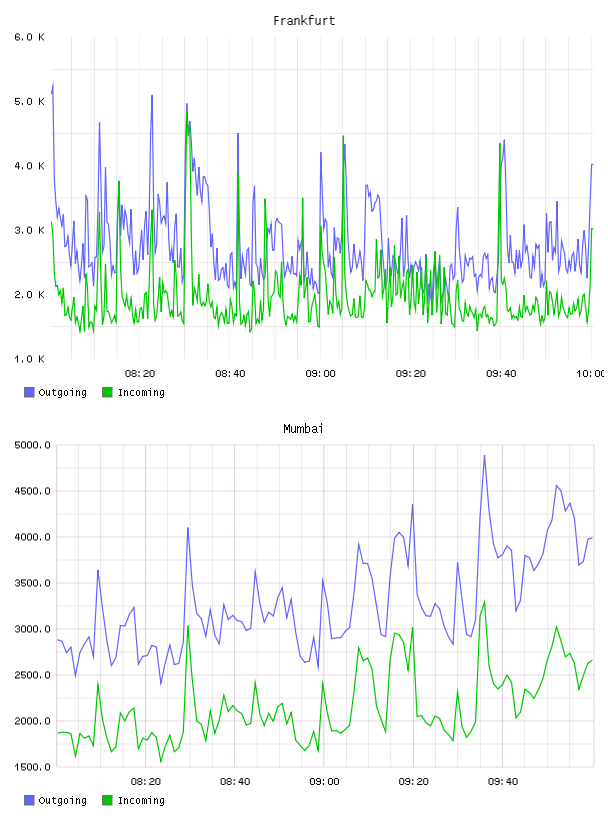Viewport: 608px width, 816px height.
Task: Click the 4000.0 axis label in the Mumbai chart
Action: (32, 537)
